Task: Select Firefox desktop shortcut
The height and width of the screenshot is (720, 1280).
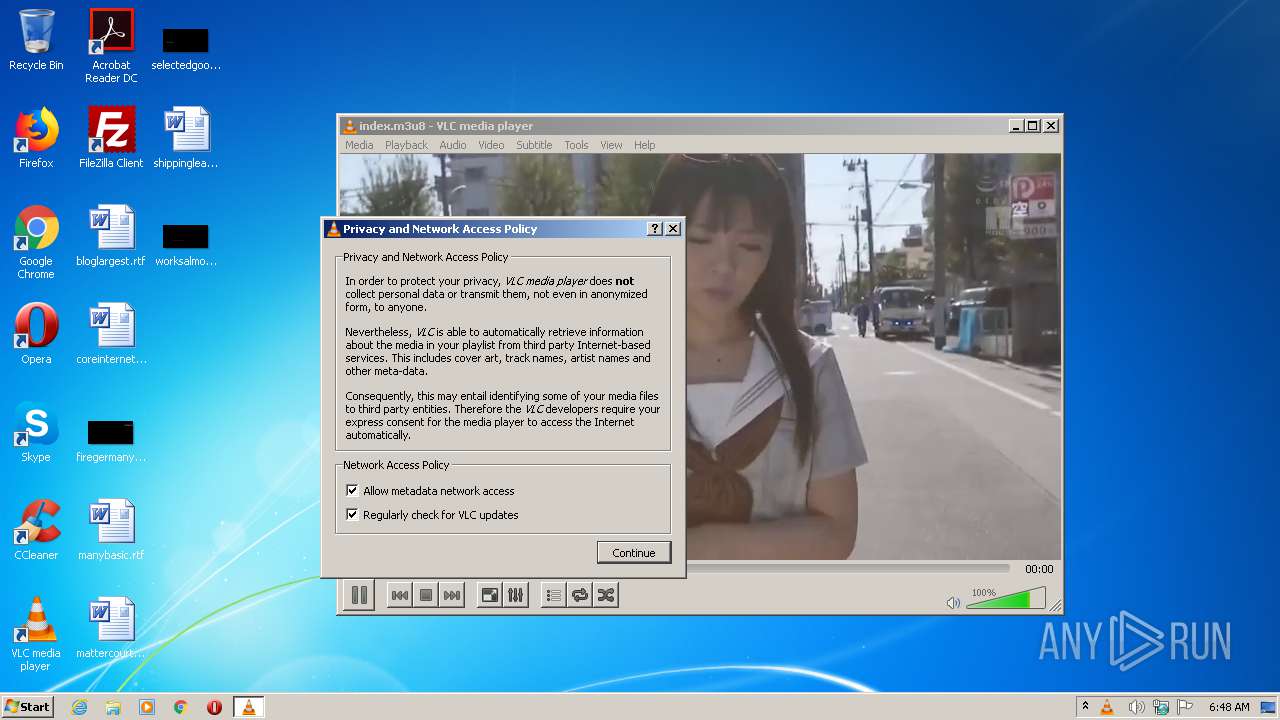Action: (36, 138)
